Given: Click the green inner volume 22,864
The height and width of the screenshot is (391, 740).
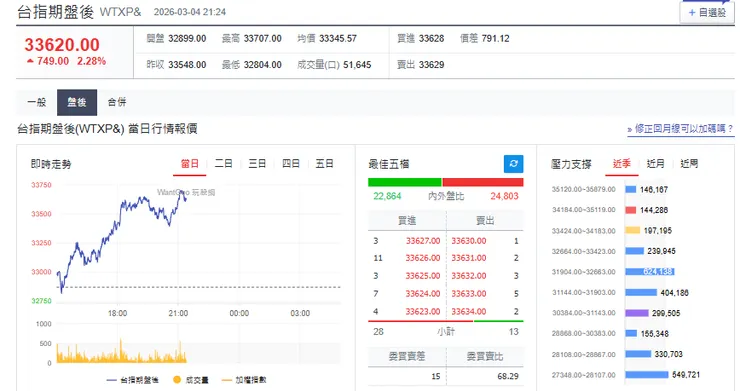Looking at the screenshot, I should click(387, 196).
